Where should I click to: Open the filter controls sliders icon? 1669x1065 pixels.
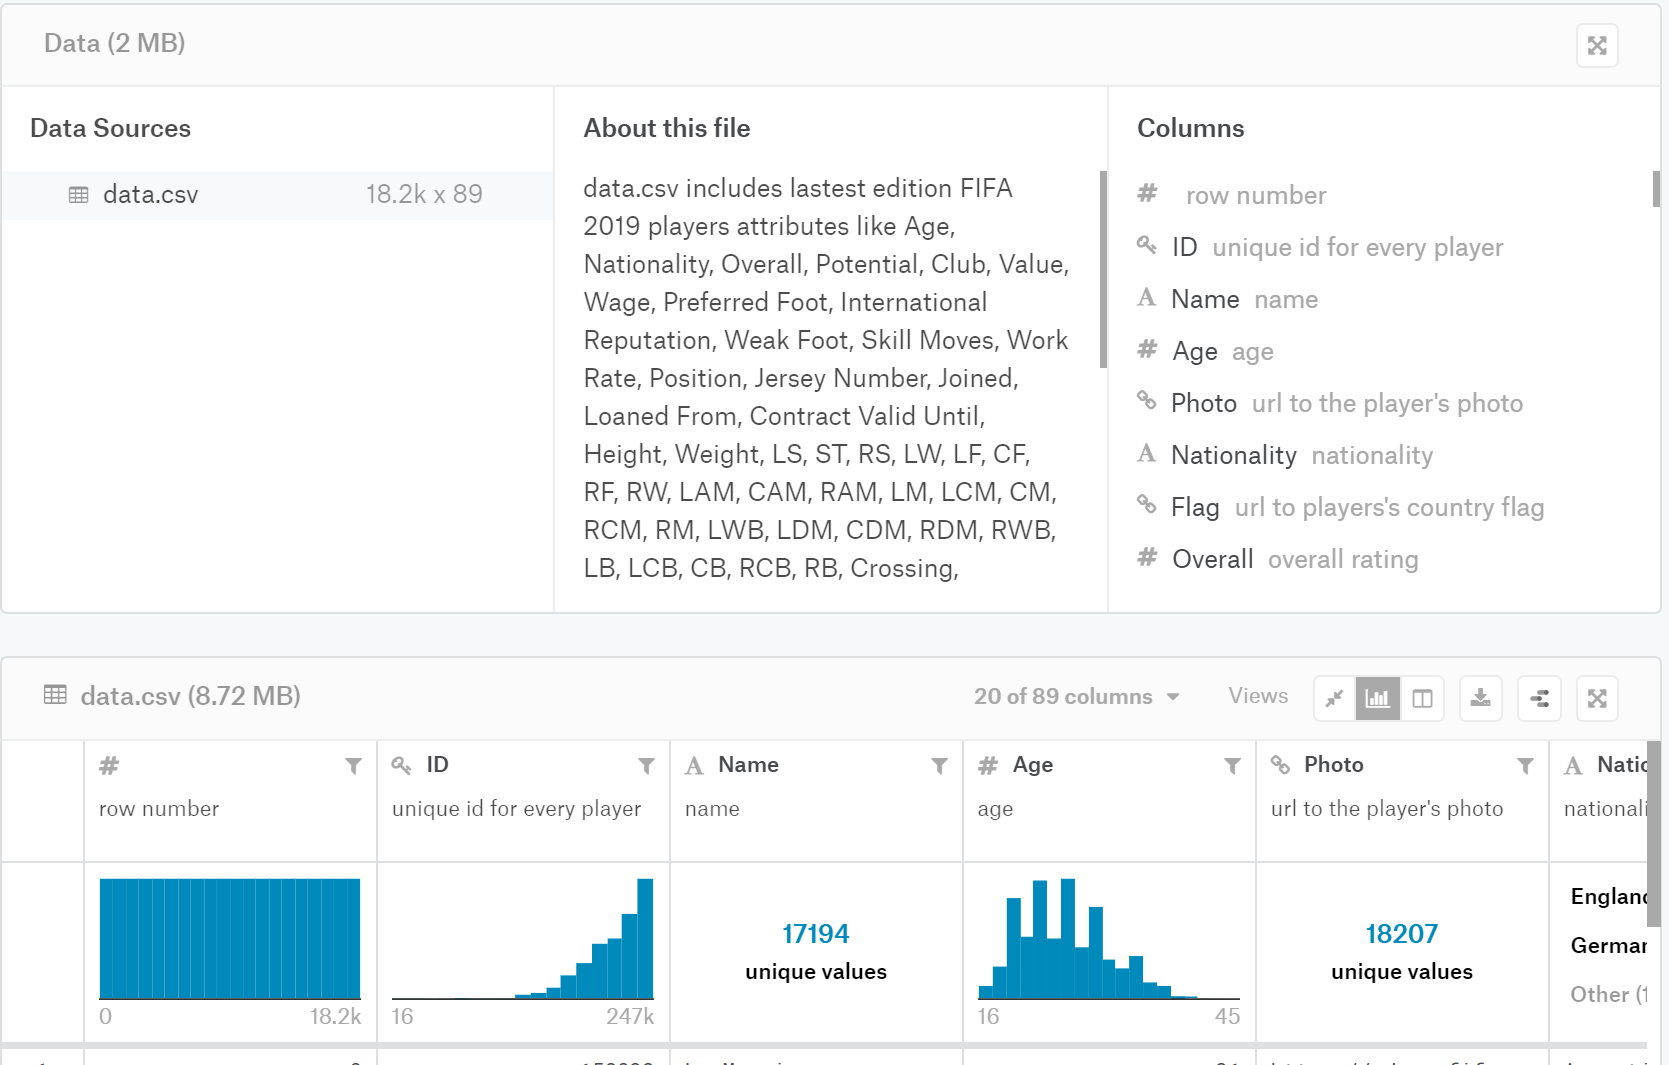1538,698
